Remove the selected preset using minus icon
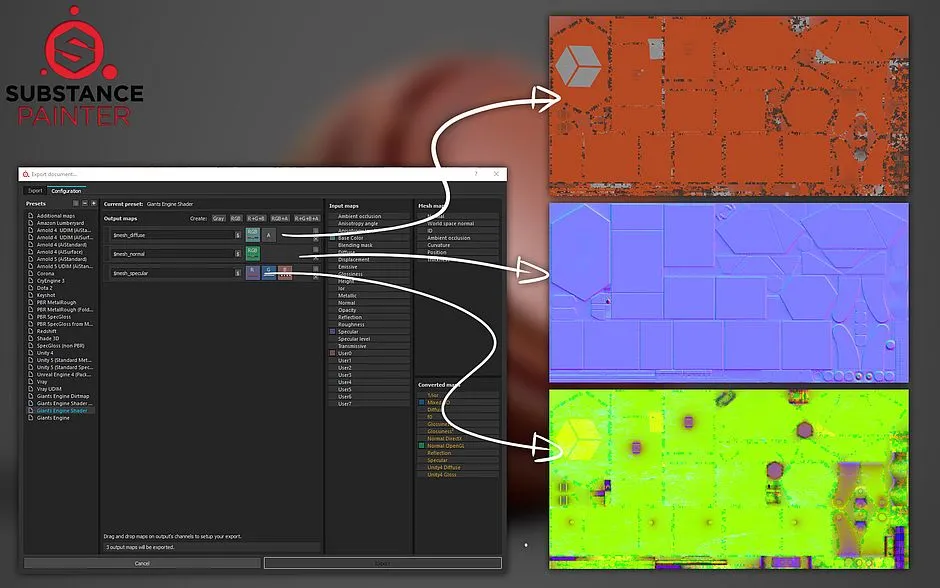 point(85,203)
